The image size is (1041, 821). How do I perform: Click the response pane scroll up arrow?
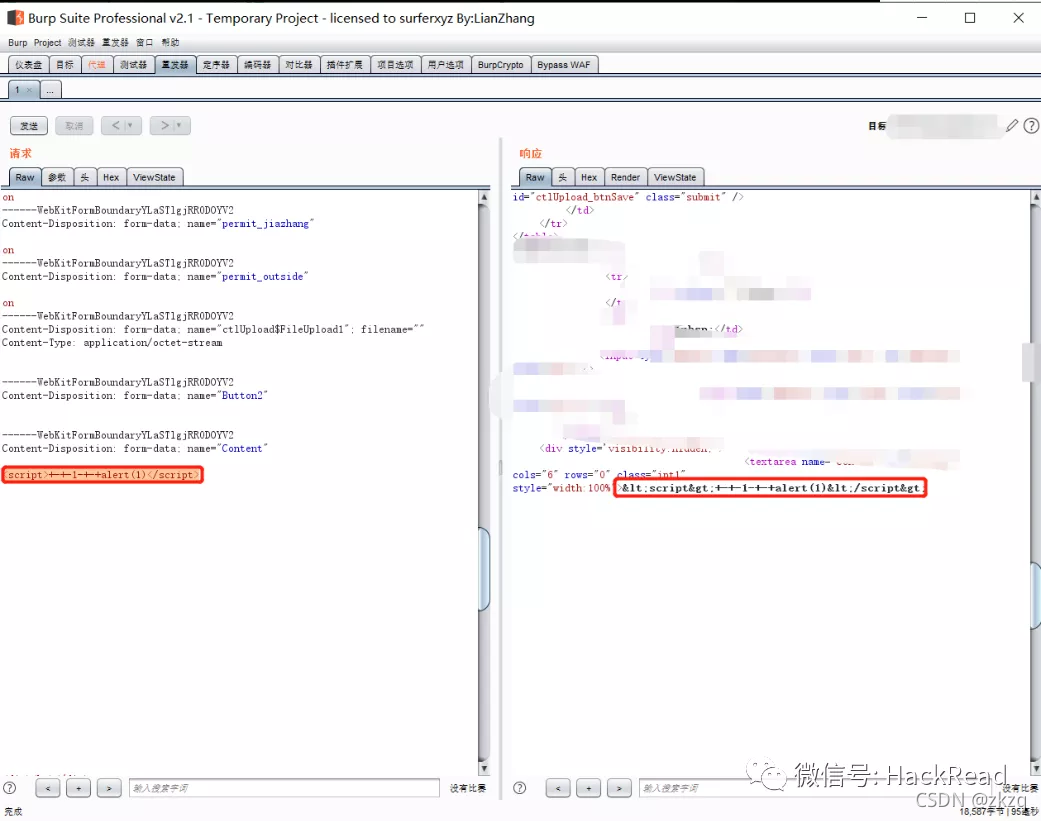1036,197
